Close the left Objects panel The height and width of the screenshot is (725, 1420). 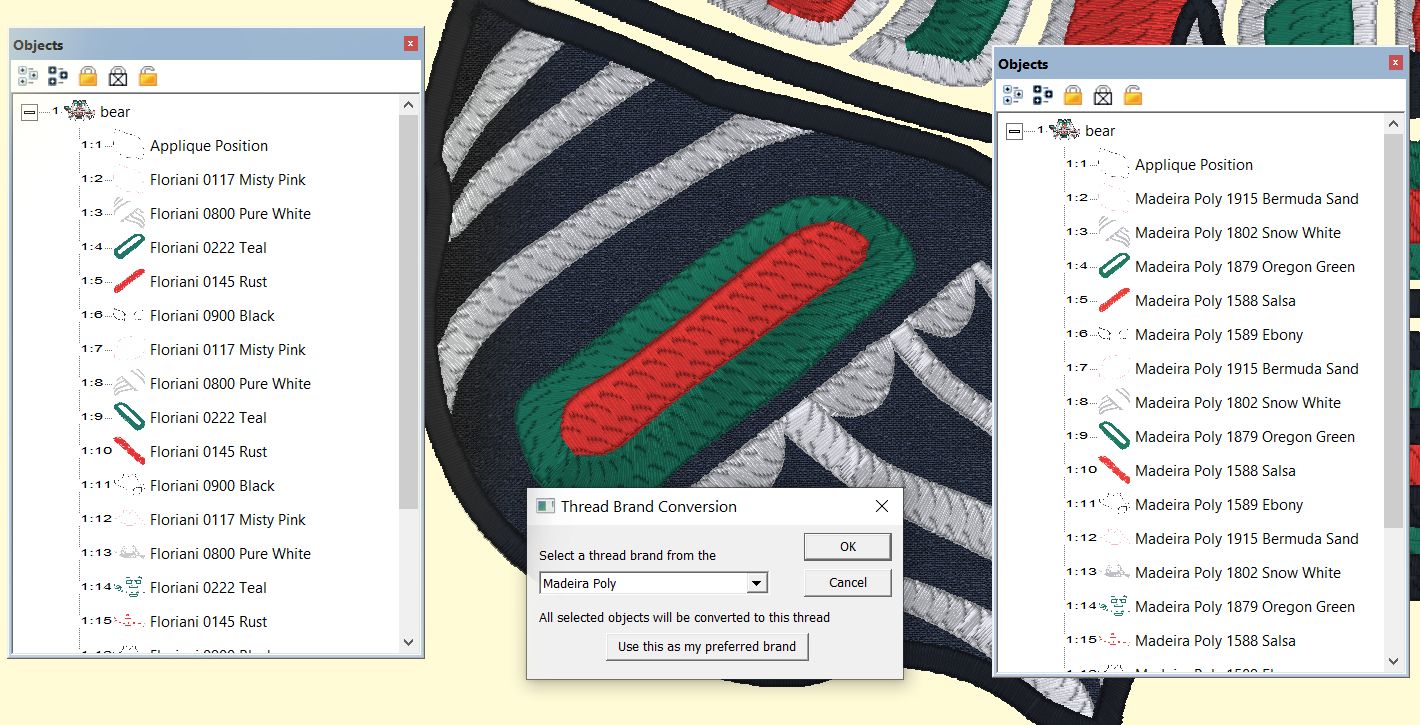(x=410, y=44)
